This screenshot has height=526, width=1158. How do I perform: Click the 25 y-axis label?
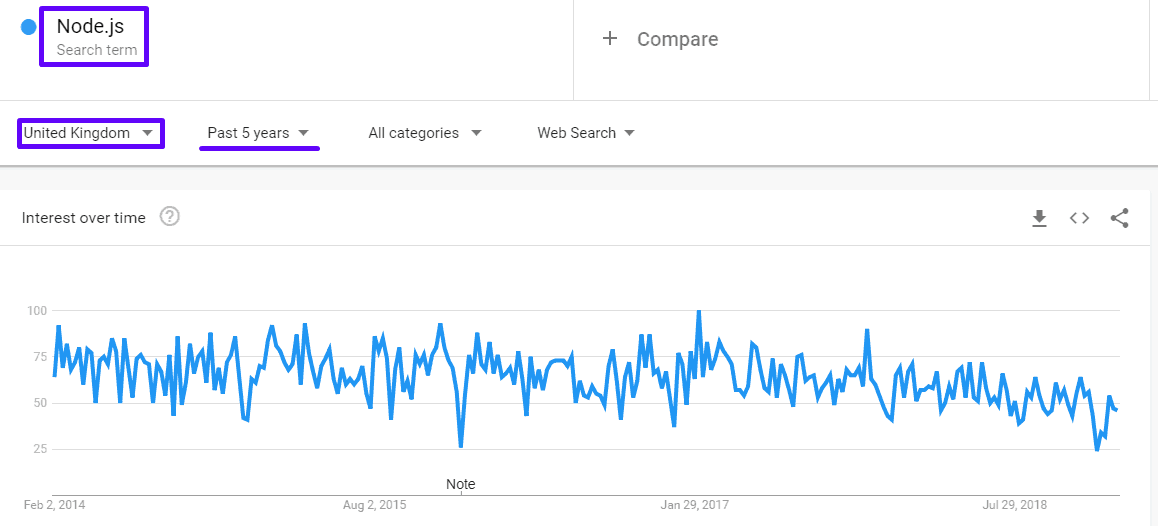[40, 449]
